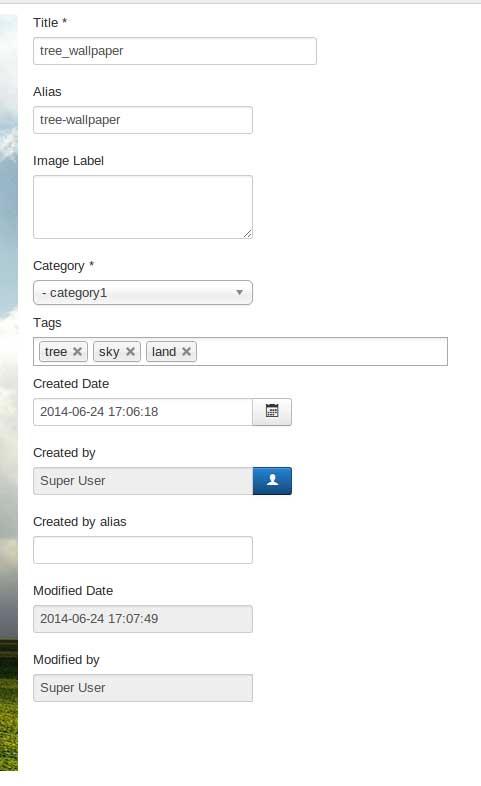481x786 pixels.
Task: Click the Created Date text field
Action: click(143, 412)
